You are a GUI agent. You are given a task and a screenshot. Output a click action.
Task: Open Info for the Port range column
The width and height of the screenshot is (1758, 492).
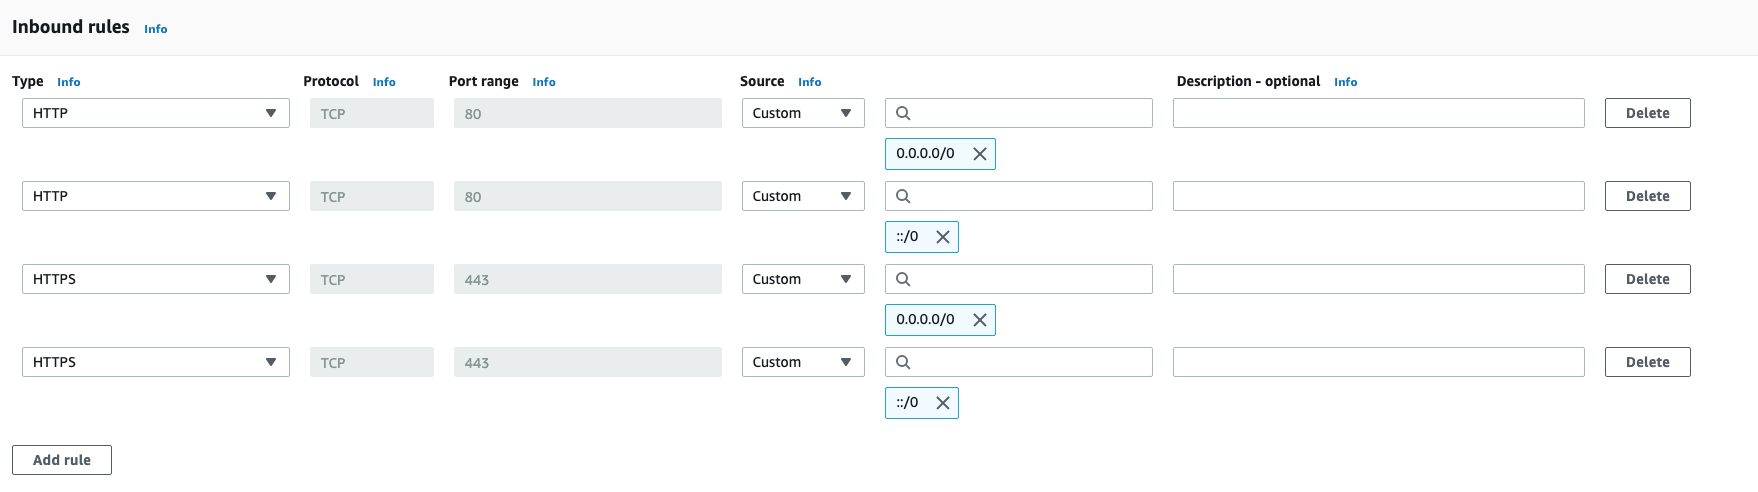pos(544,82)
